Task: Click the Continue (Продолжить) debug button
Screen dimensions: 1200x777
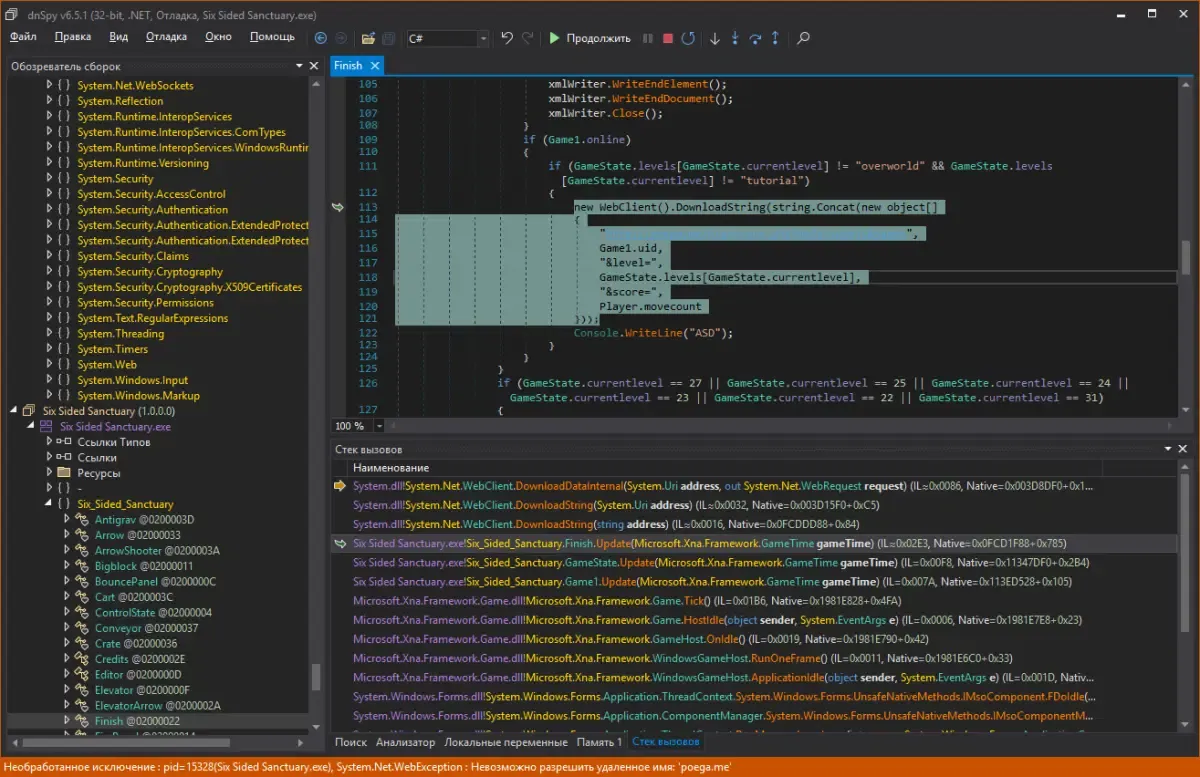Action: pyautogui.click(x=589, y=38)
